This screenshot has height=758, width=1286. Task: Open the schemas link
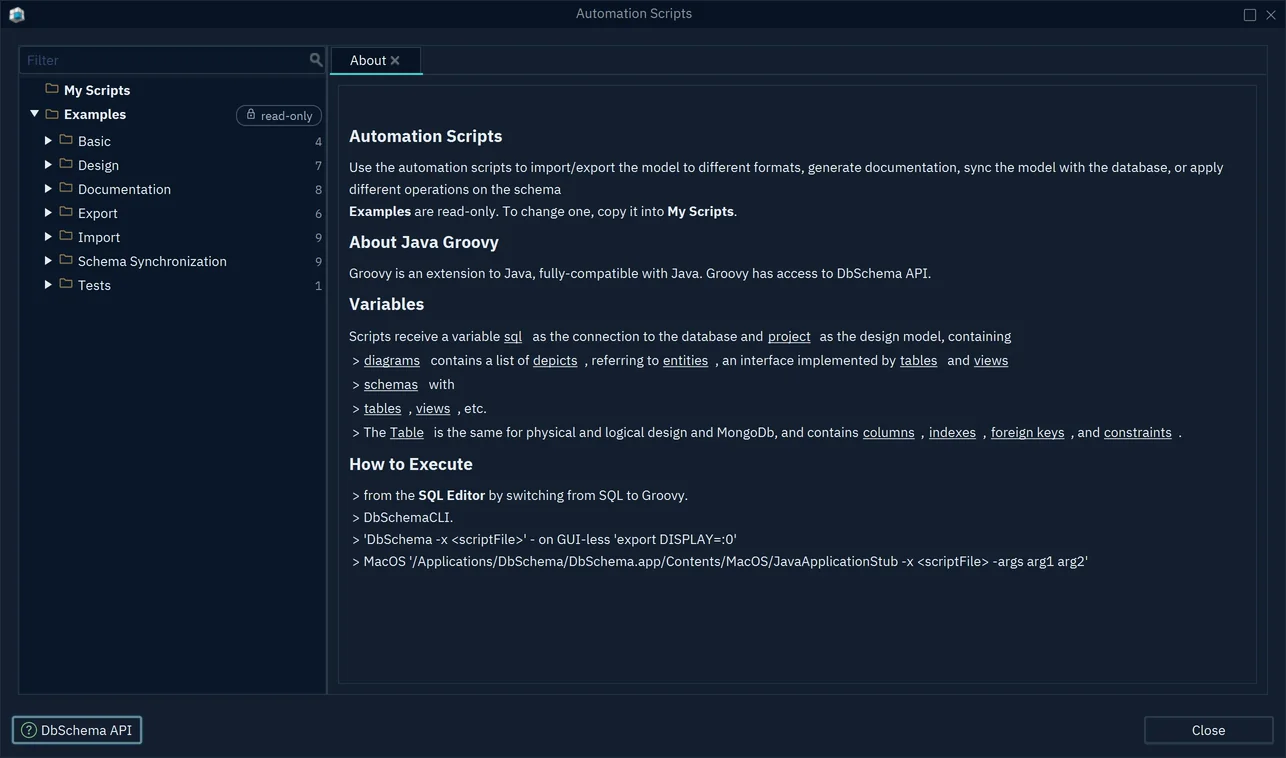(391, 384)
